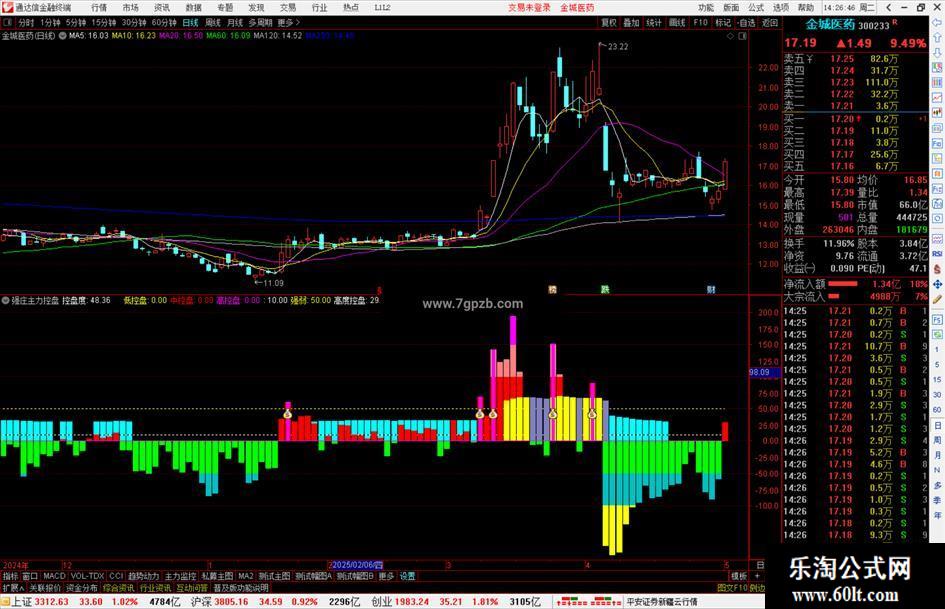Open the F10 info icon in right sidebar

[x=937, y=144]
